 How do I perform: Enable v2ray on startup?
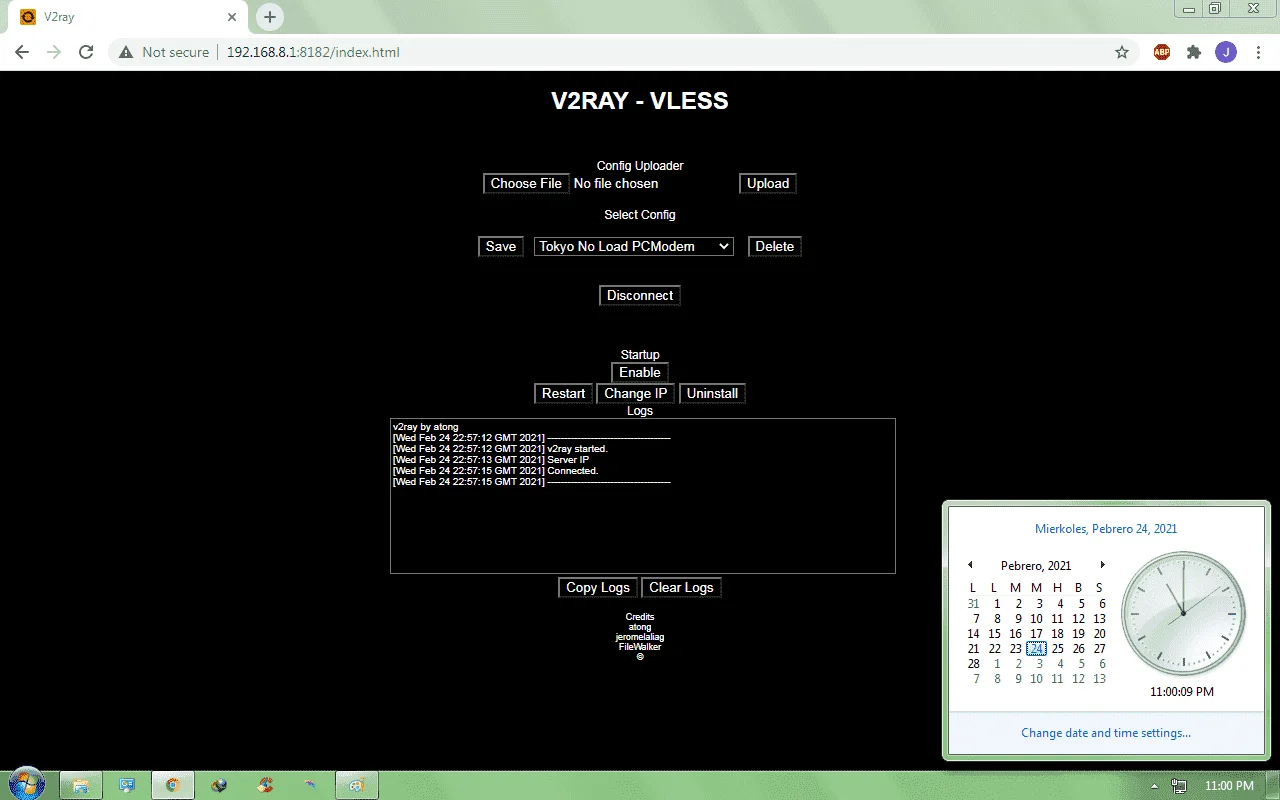coord(640,372)
